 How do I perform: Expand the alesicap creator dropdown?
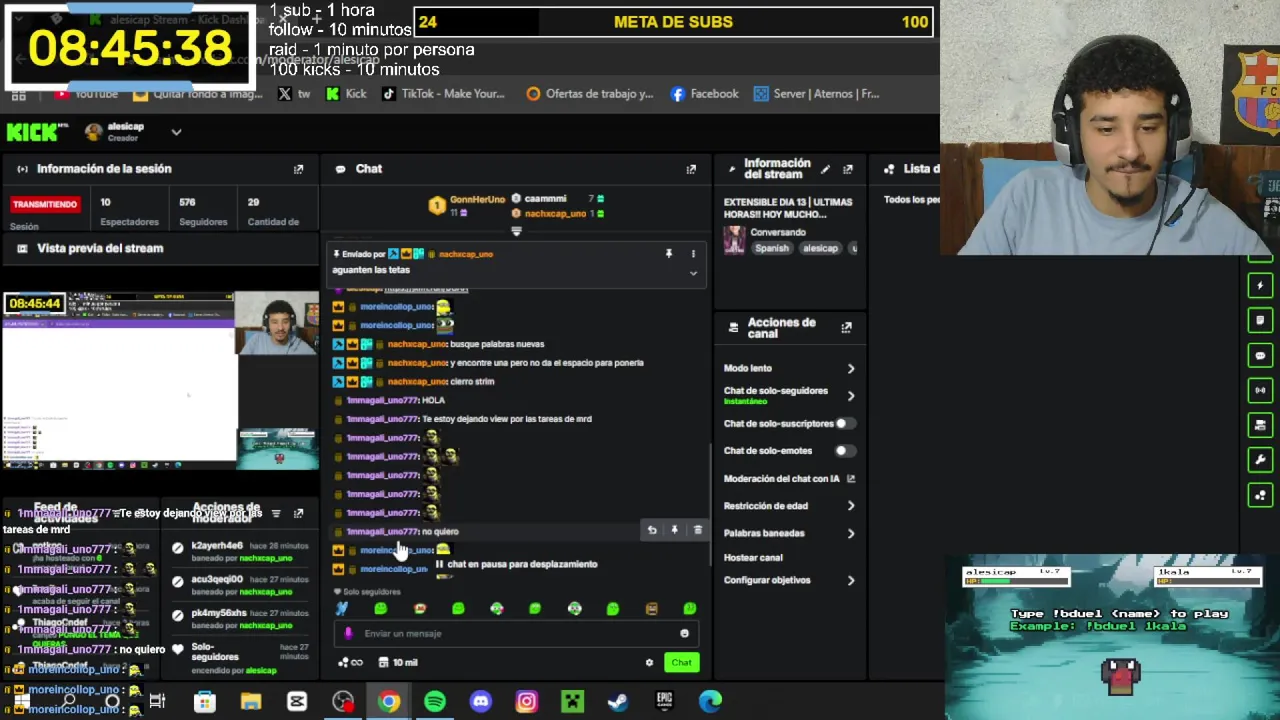(x=176, y=132)
